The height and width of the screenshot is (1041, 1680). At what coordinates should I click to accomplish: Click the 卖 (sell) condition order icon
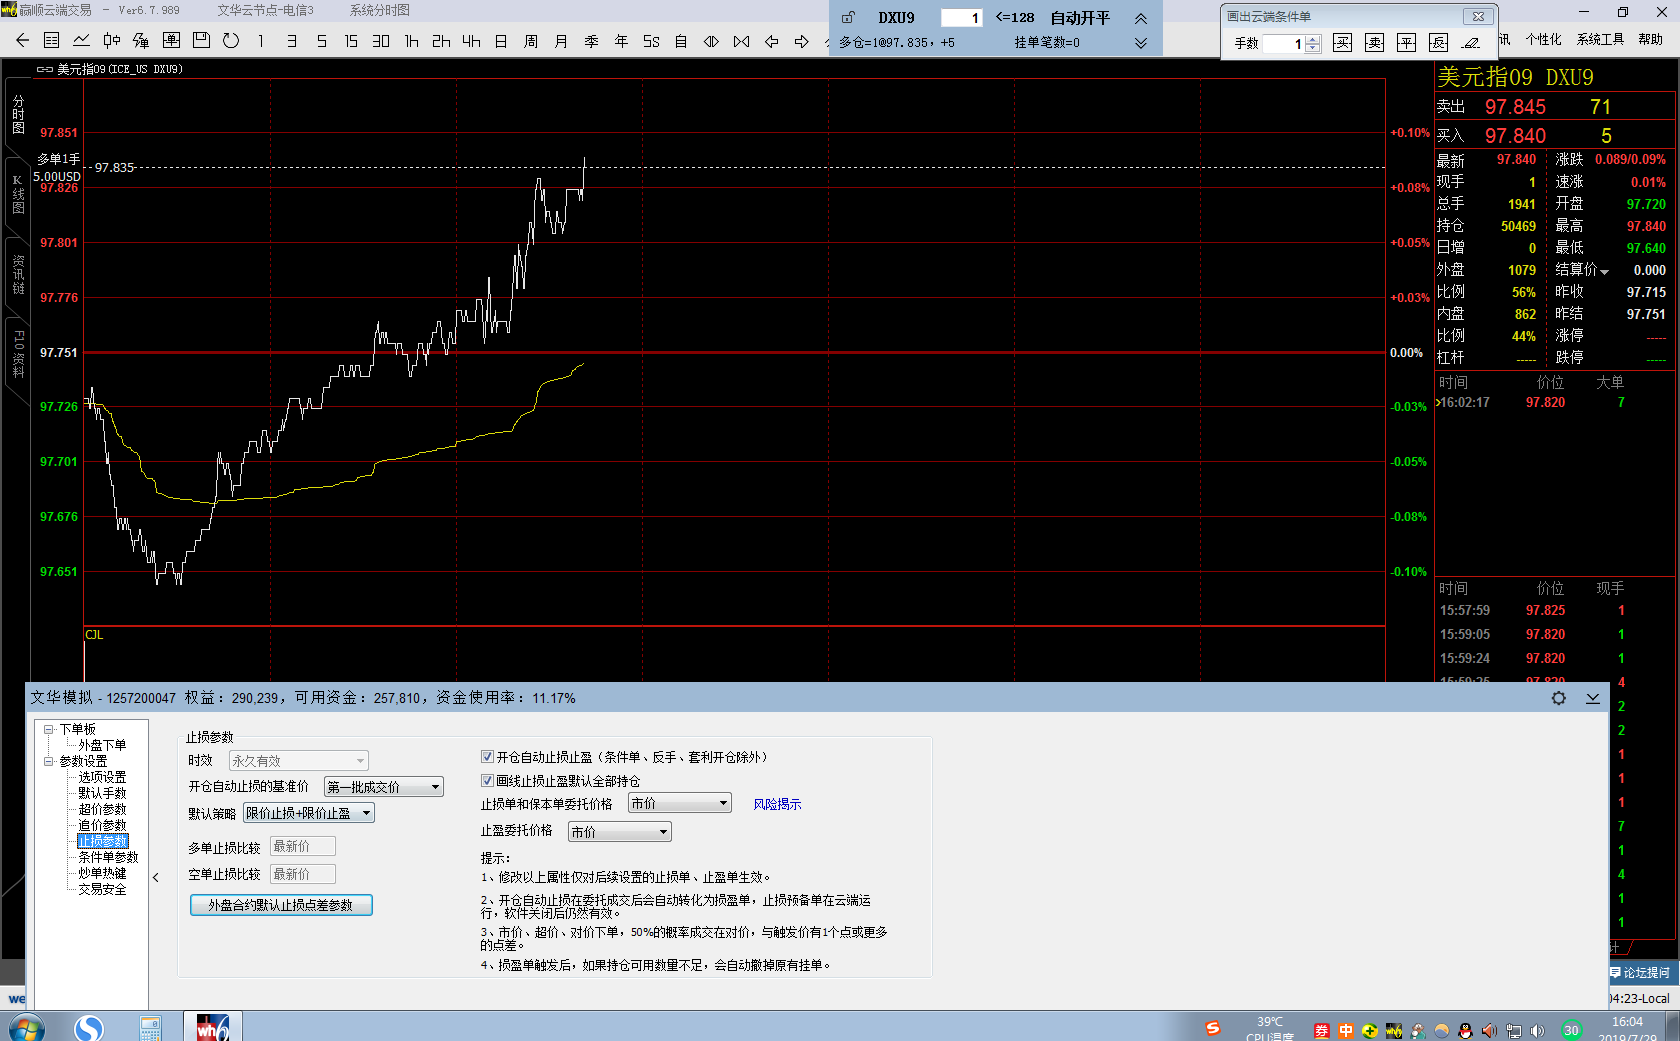pyautogui.click(x=1375, y=43)
